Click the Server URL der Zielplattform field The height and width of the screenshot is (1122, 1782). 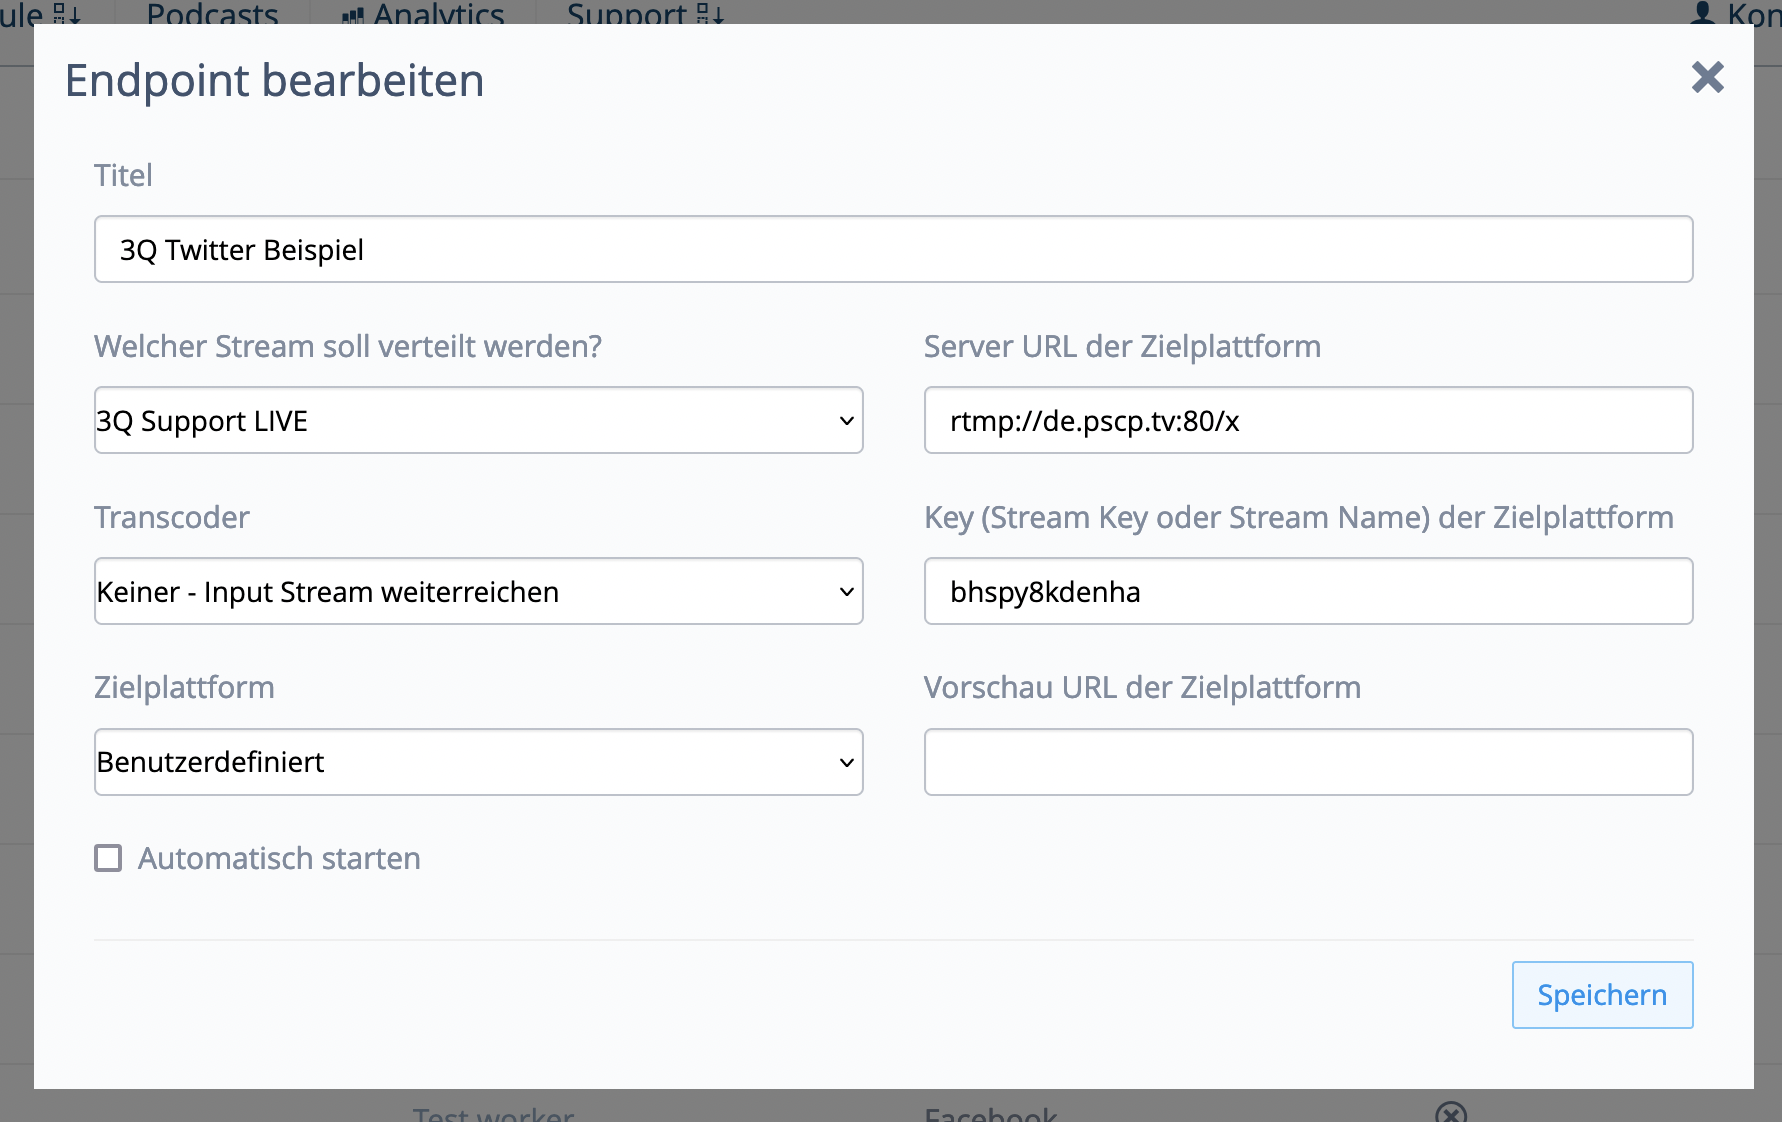click(1308, 420)
